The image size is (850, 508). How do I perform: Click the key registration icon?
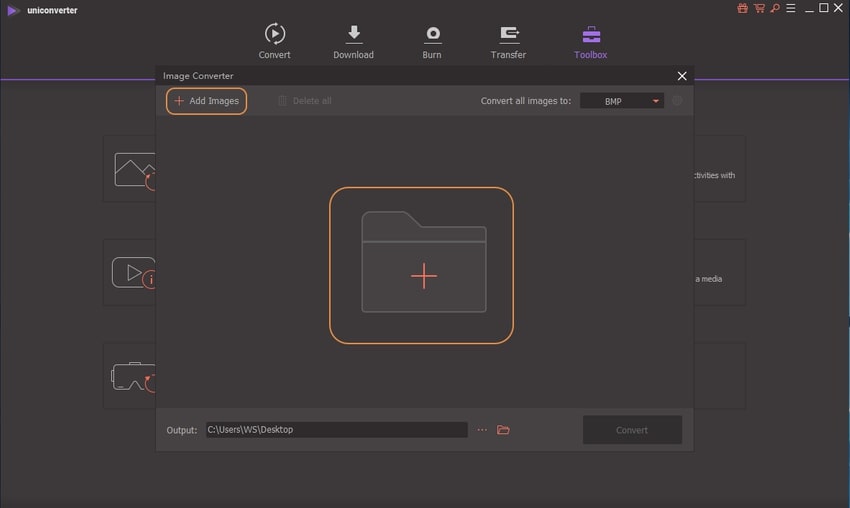pyautogui.click(x=773, y=8)
